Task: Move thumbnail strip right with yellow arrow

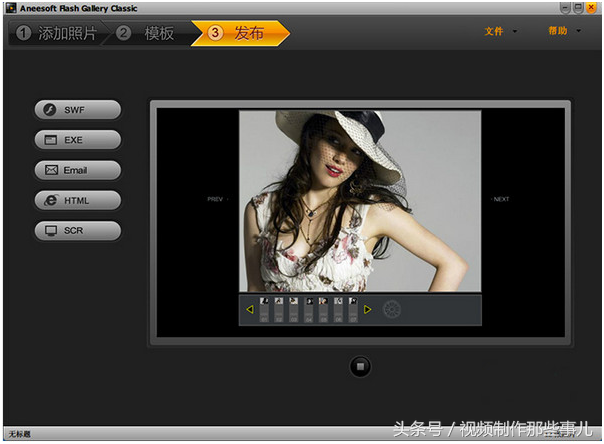Action: point(367,309)
